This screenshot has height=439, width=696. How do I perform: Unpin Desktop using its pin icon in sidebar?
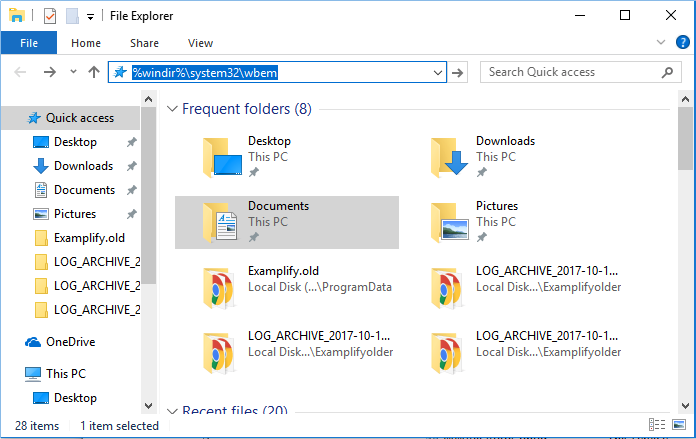(x=132, y=142)
